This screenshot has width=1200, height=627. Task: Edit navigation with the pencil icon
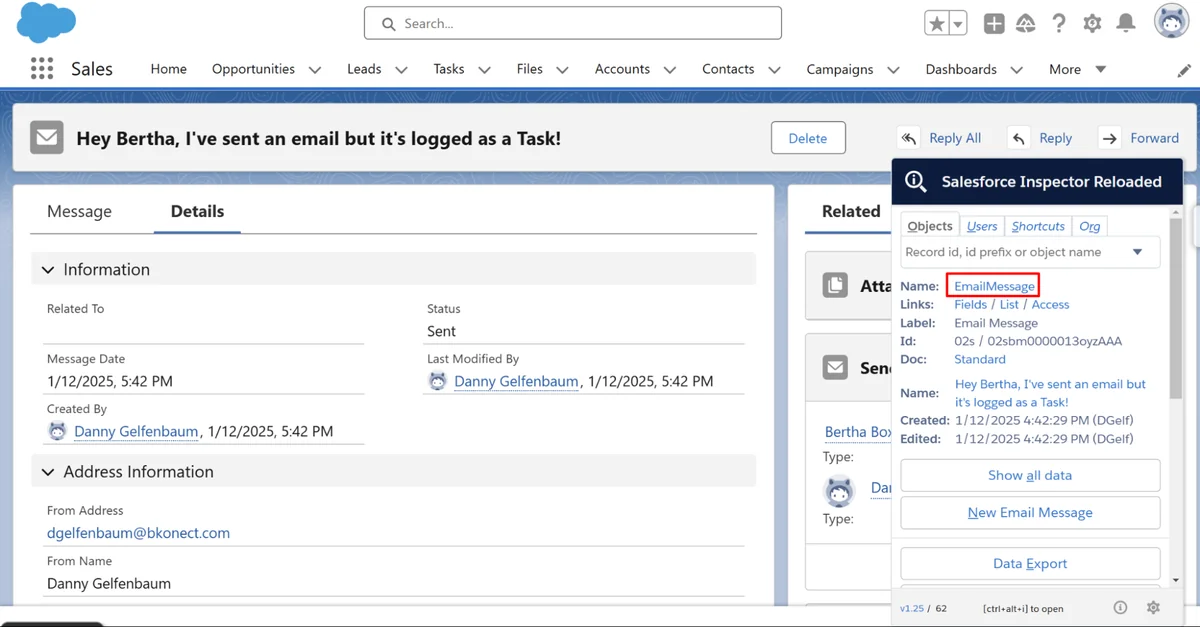pos(1184,70)
